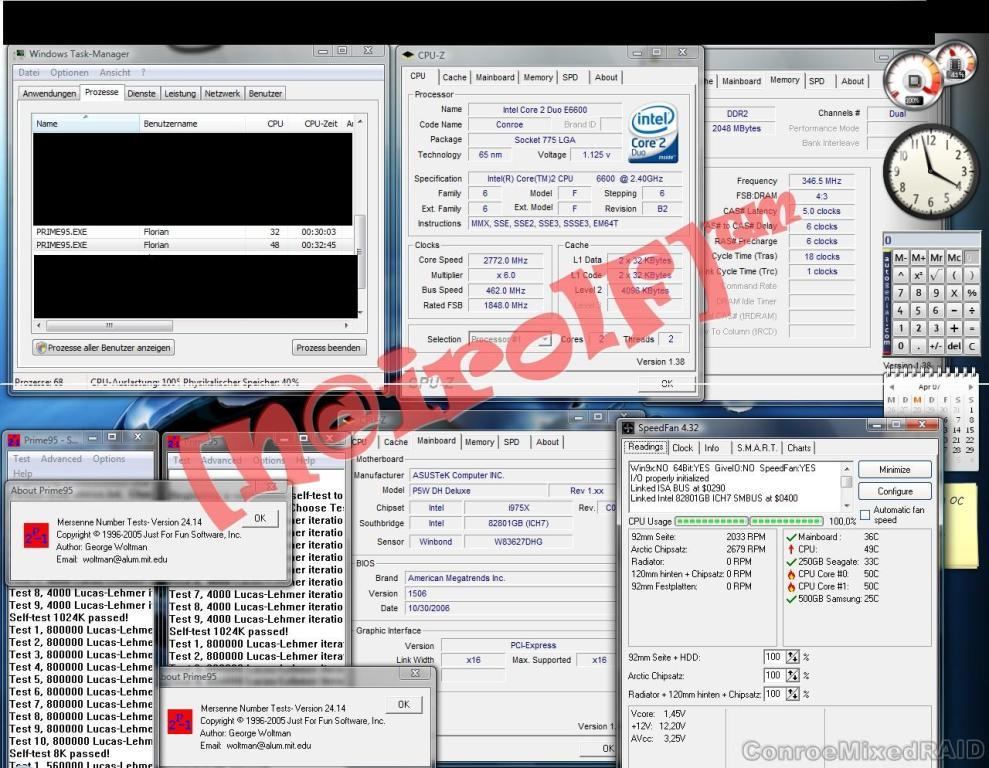989x768 pixels.
Task: Open the Charts tab in SpeedFan
Action: click(x=799, y=448)
